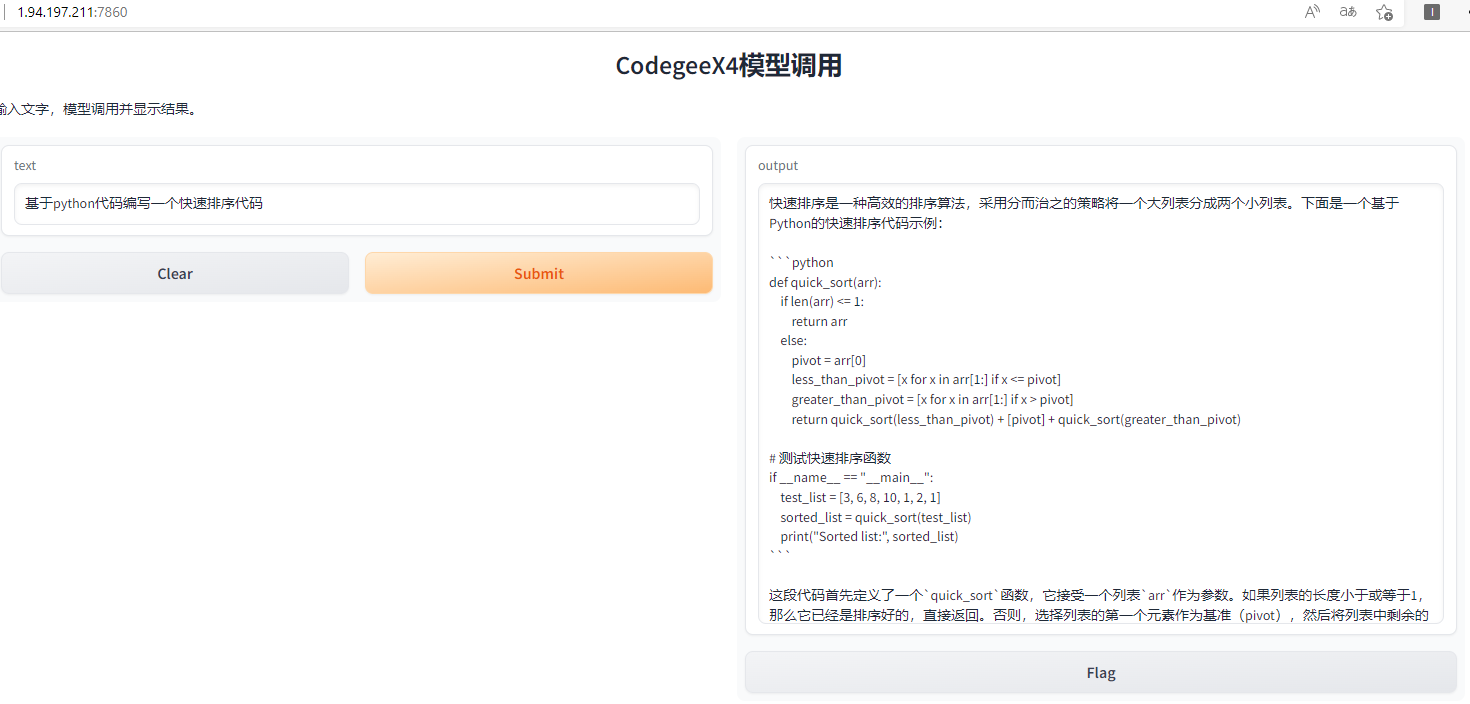Click the line 'def quick_sort(arr):'

[x=825, y=282]
